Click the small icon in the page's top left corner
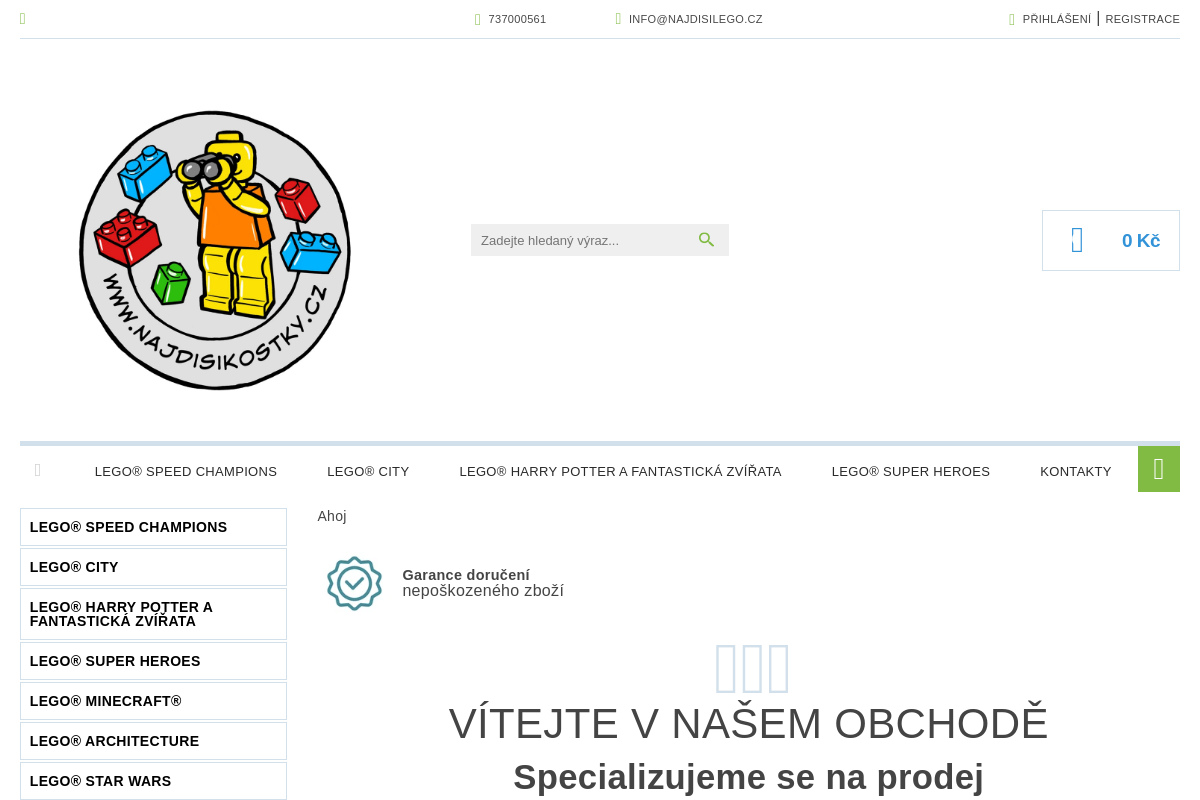Viewport: 1200px width, 800px height. click(x=23, y=19)
